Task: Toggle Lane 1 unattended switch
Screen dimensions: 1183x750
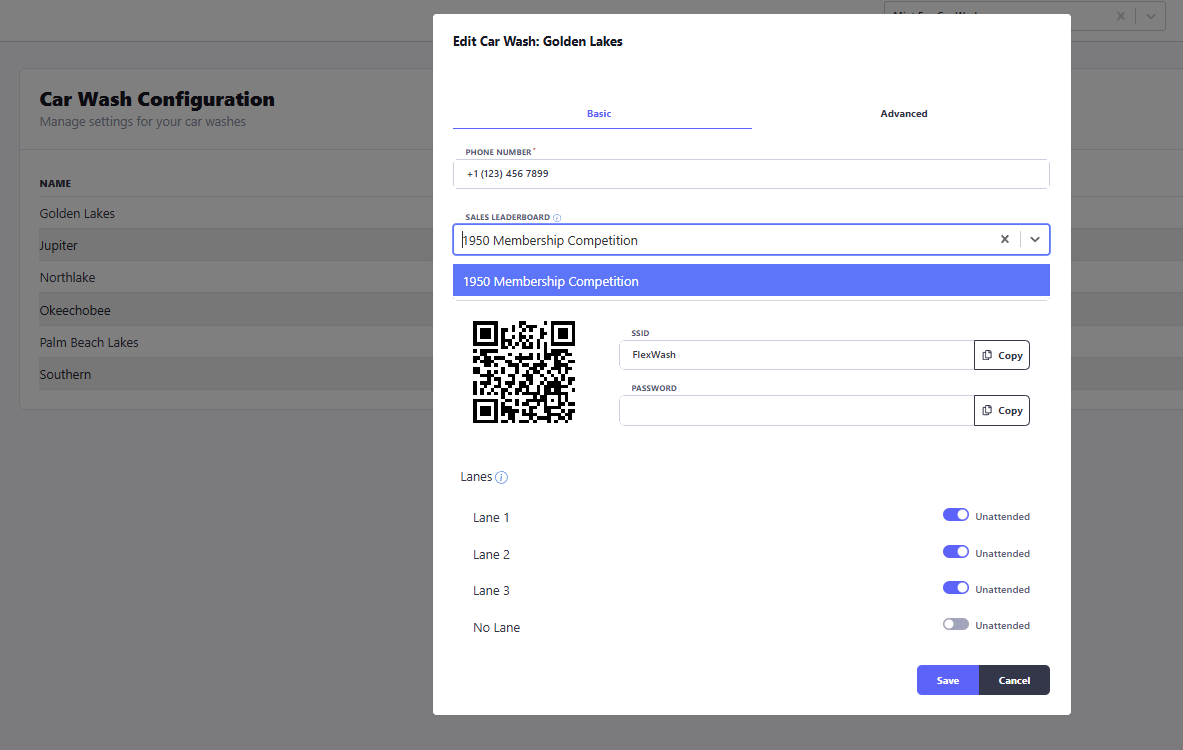Action: coord(955,515)
